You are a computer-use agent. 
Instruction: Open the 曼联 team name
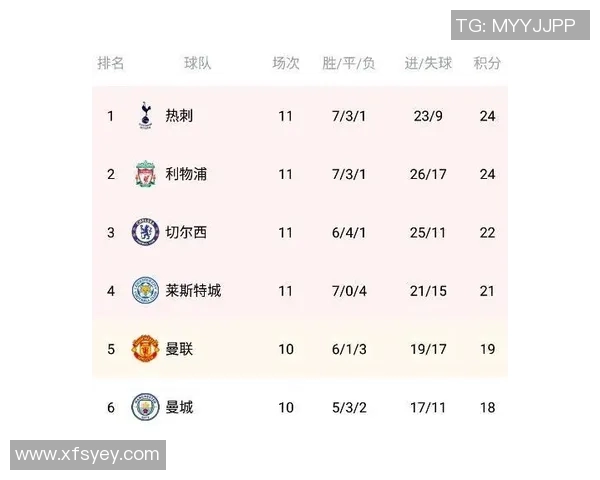(x=179, y=349)
